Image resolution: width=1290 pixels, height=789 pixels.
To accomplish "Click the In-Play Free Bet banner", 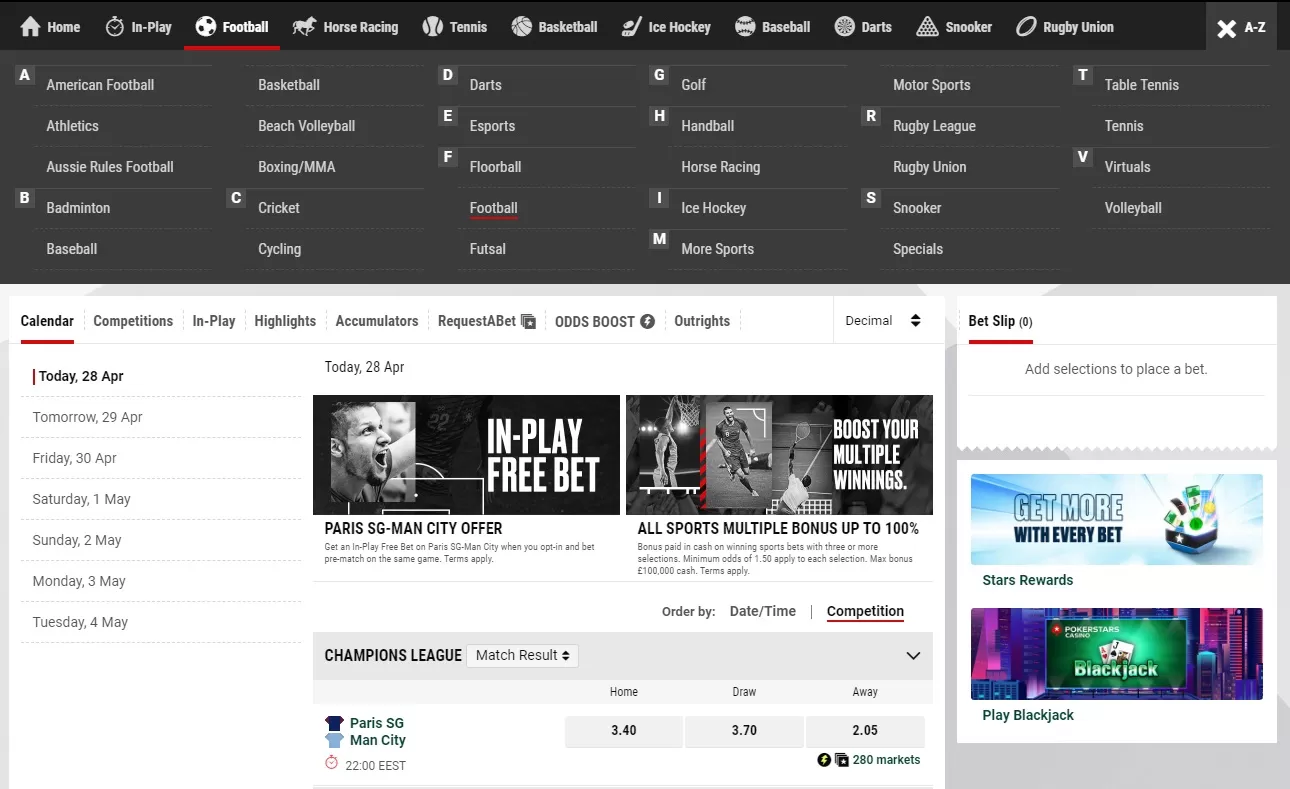I will 466,455.
